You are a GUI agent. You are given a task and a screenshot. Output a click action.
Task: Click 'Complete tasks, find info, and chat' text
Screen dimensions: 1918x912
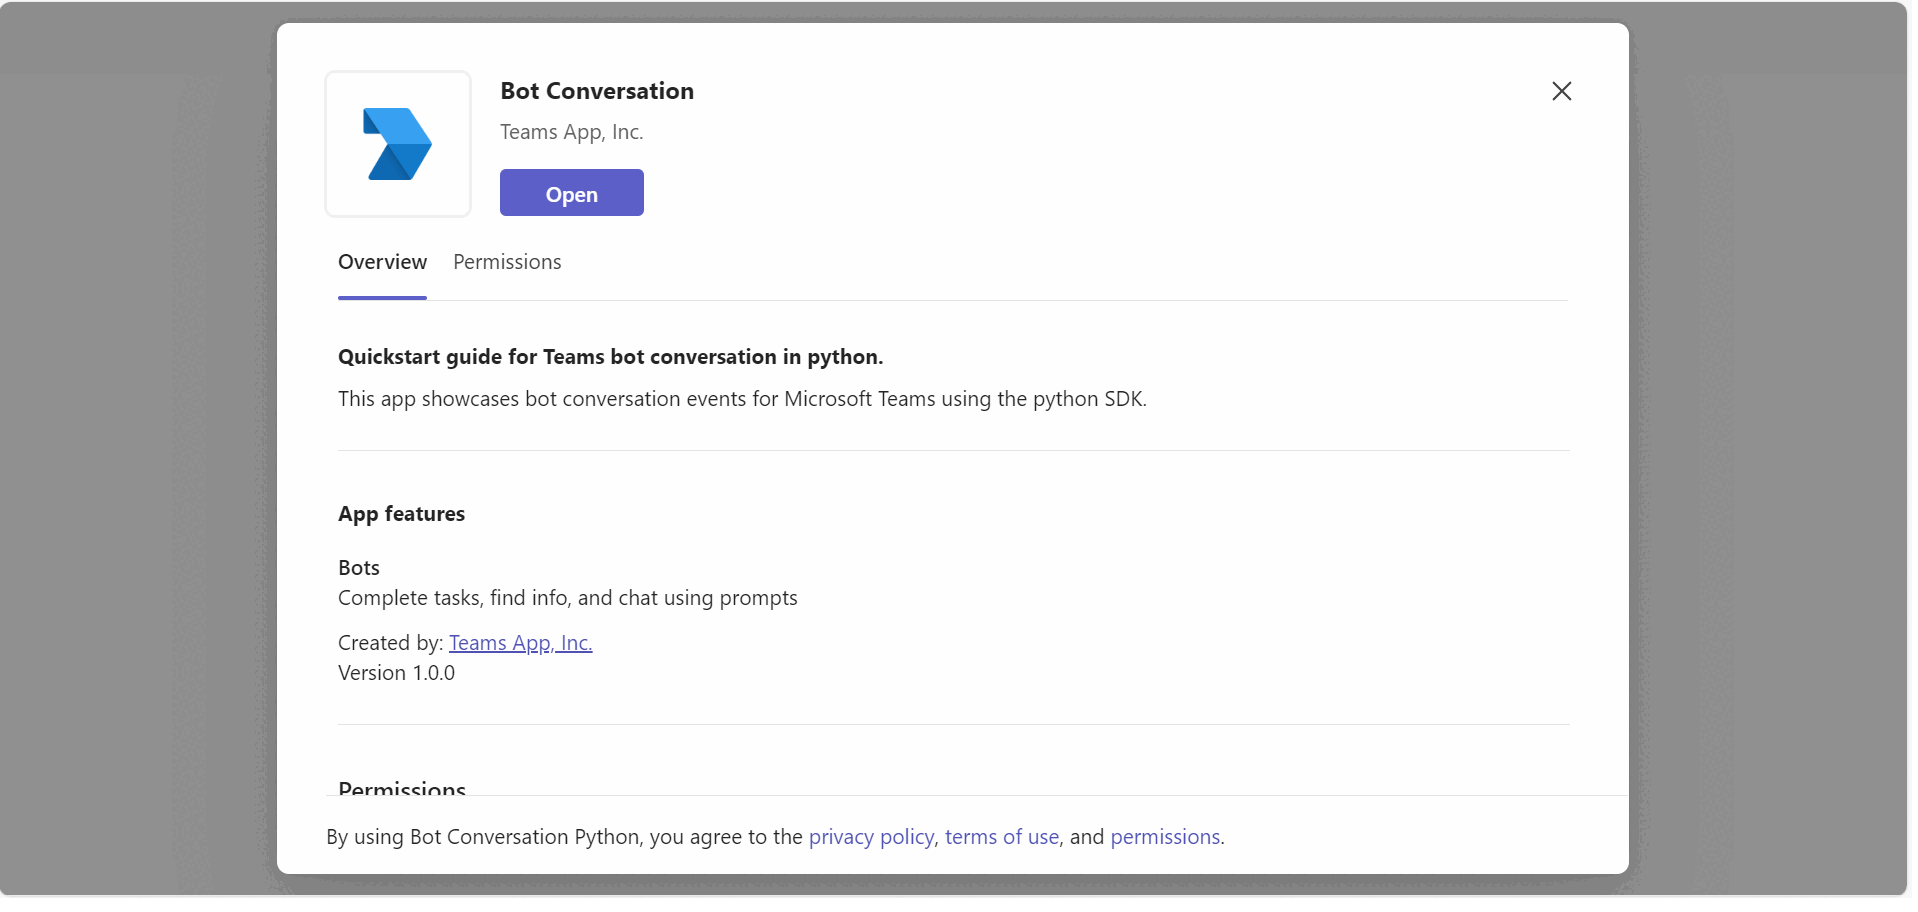click(x=568, y=598)
